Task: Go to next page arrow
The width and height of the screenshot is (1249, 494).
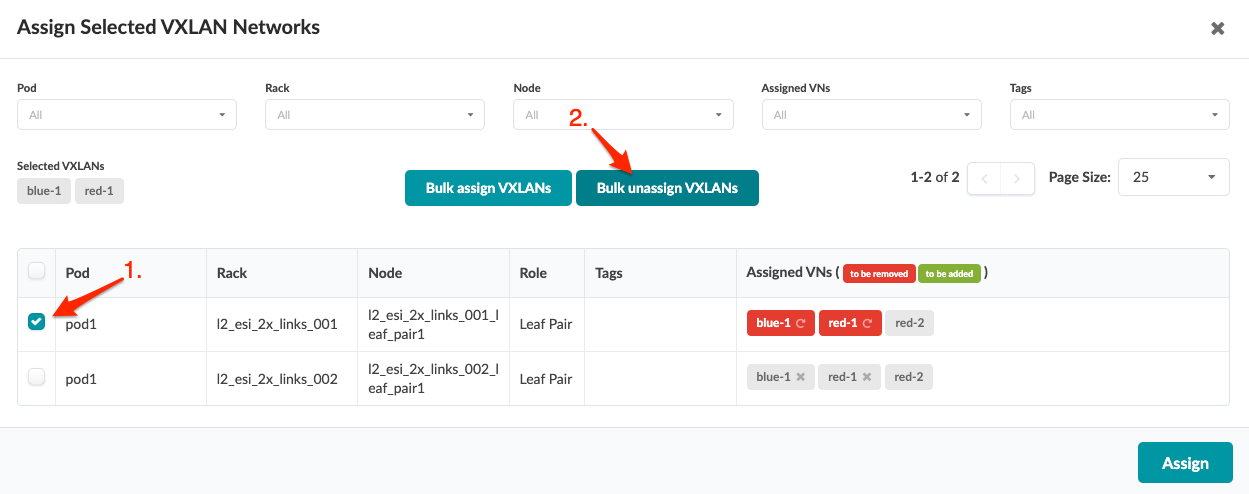Action: [x=1017, y=178]
